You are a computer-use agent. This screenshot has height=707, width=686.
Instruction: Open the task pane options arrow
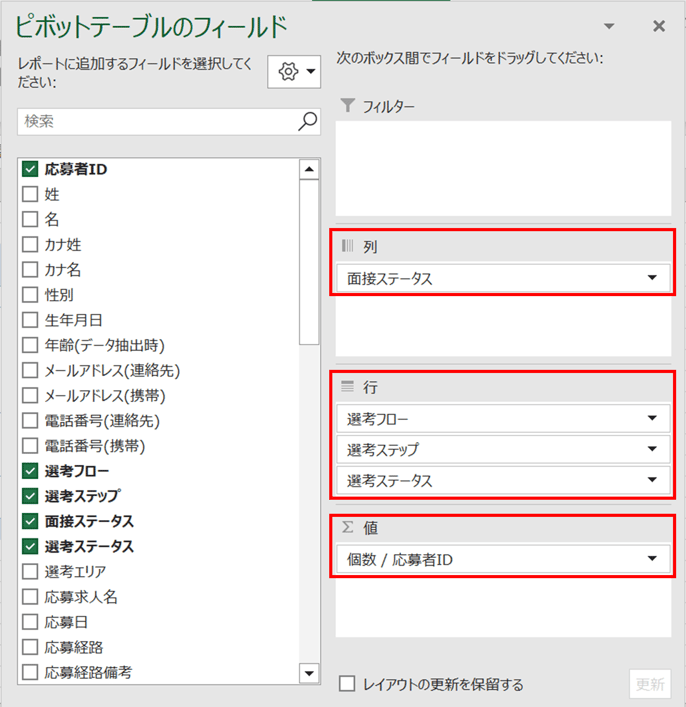tap(609, 26)
